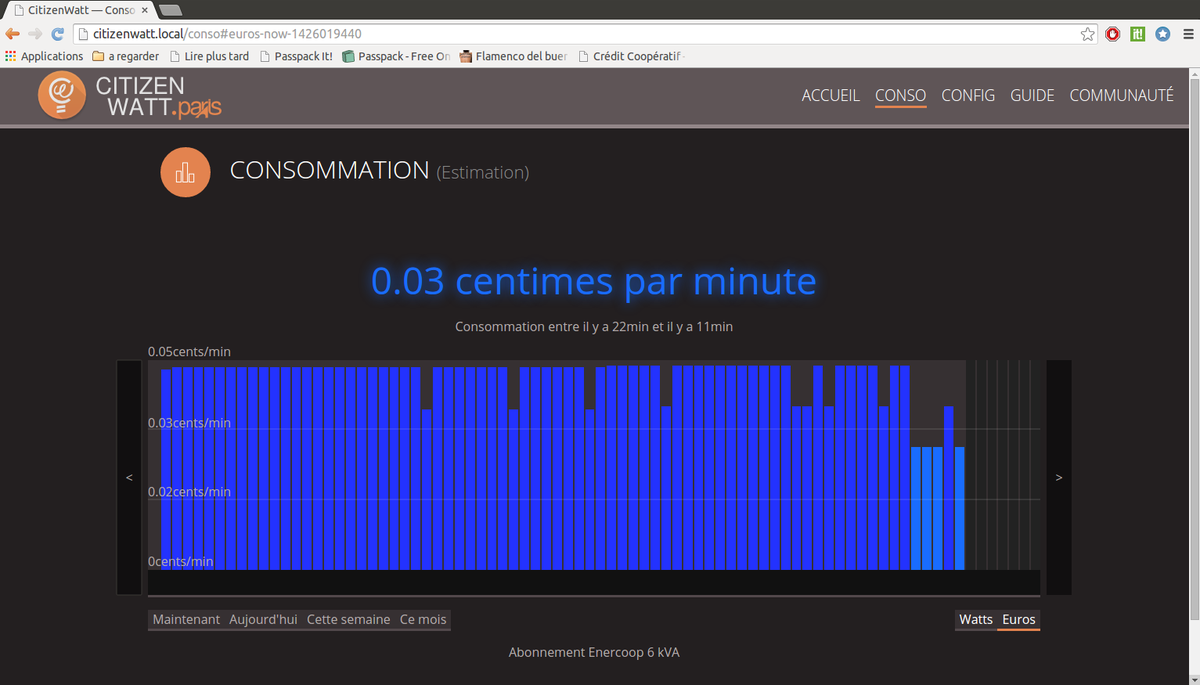The height and width of the screenshot is (685, 1200).
Task: Open Applications bookmarks shortcut
Action: [44, 56]
